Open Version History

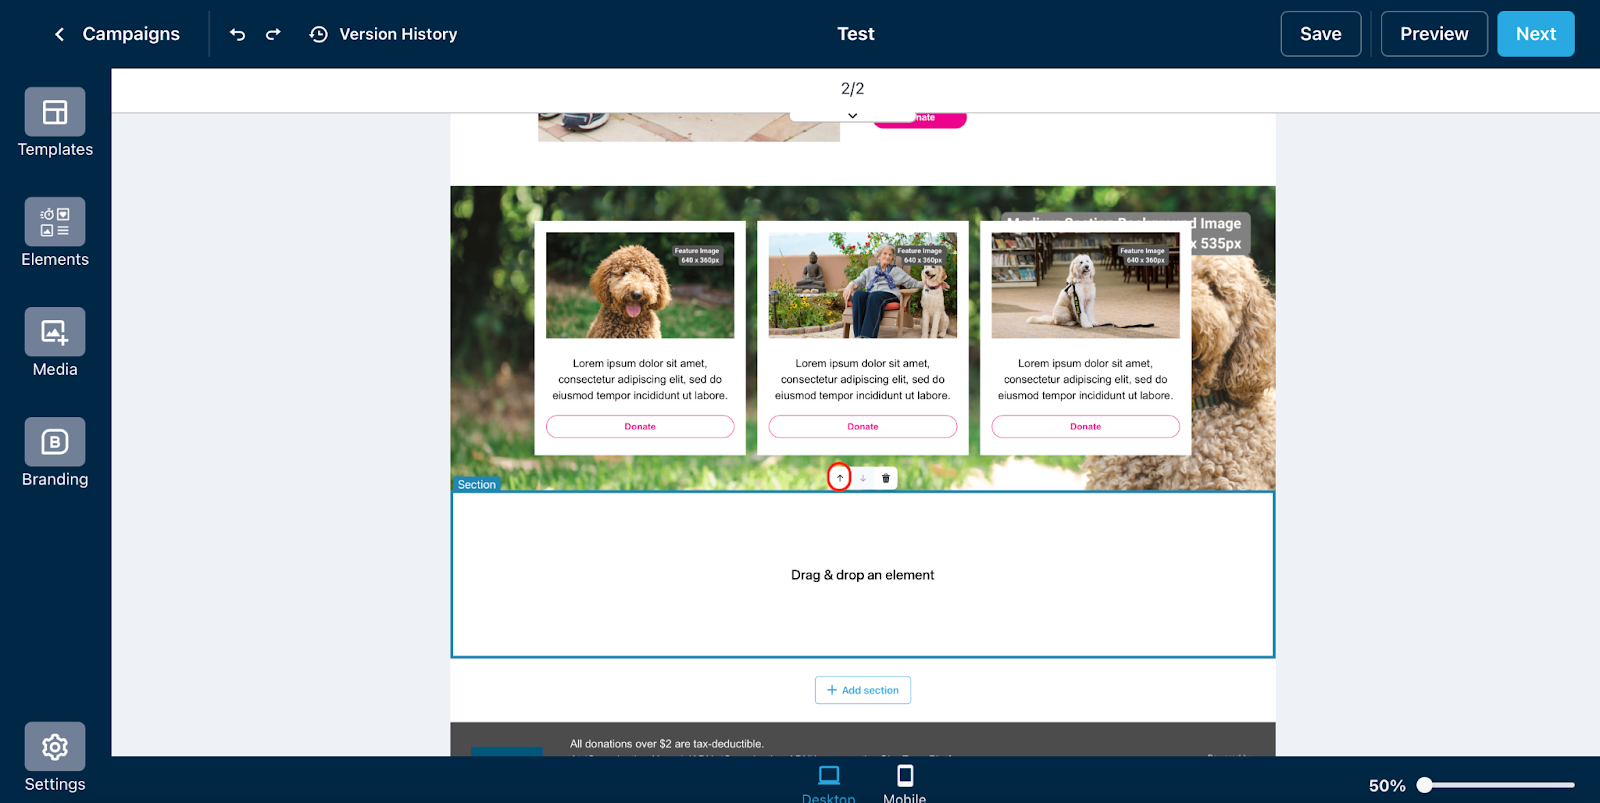point(384,34)
